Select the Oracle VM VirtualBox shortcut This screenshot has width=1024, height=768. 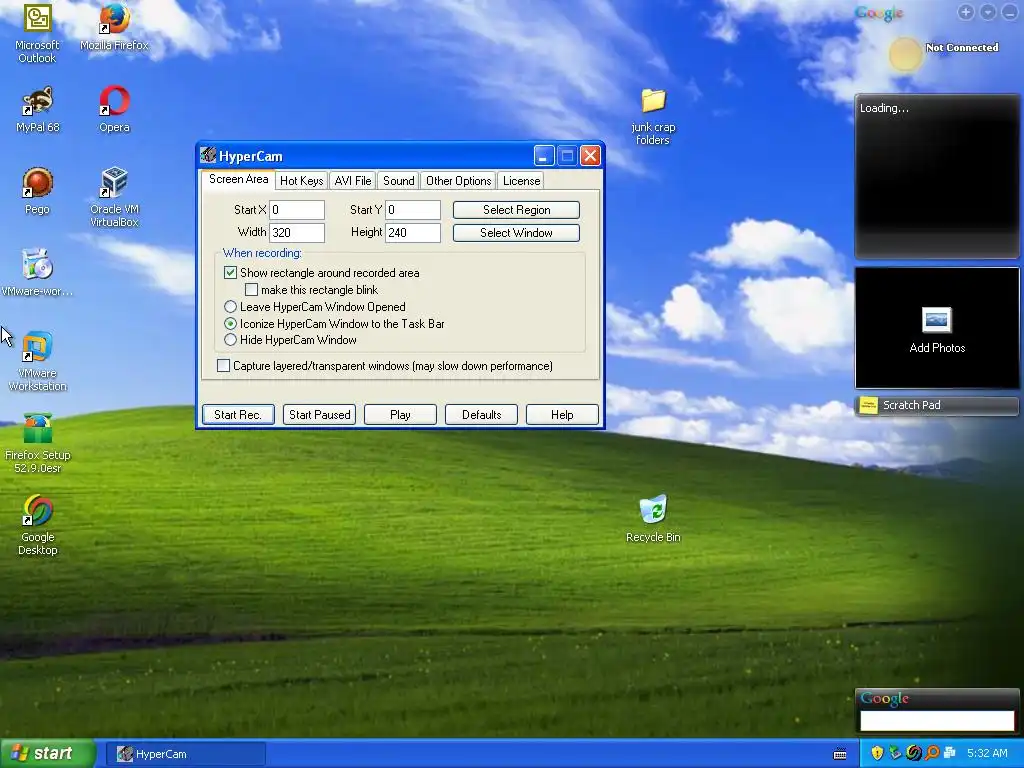(x=114, y=197)
